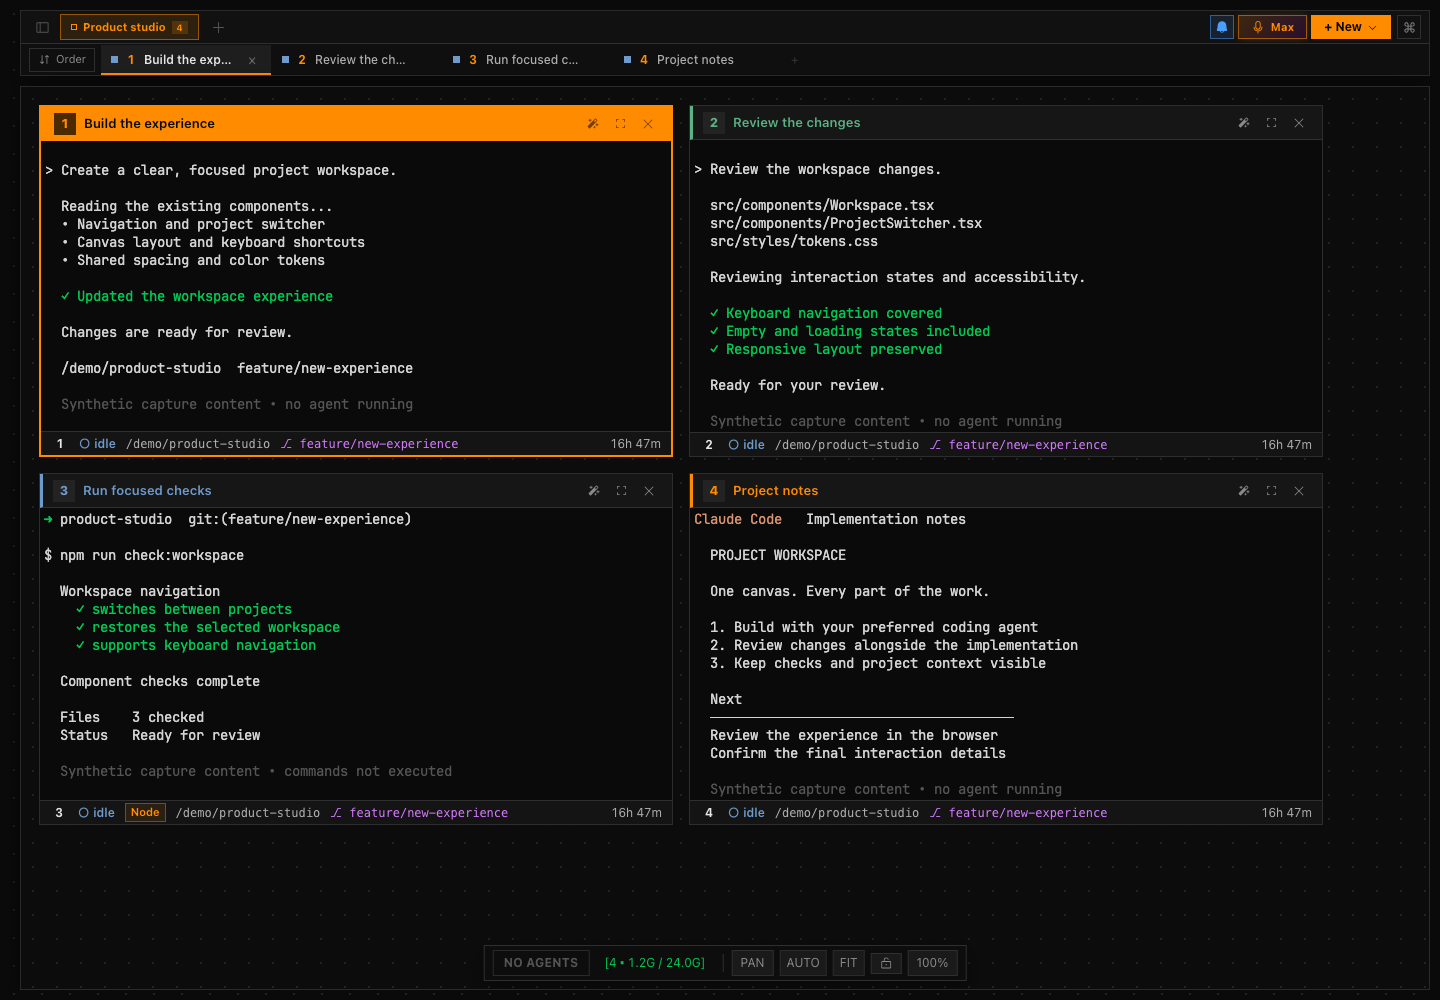Toggle PAN mode in bottom toolbar
The image size is (1440, 1000).
point(752,963)
